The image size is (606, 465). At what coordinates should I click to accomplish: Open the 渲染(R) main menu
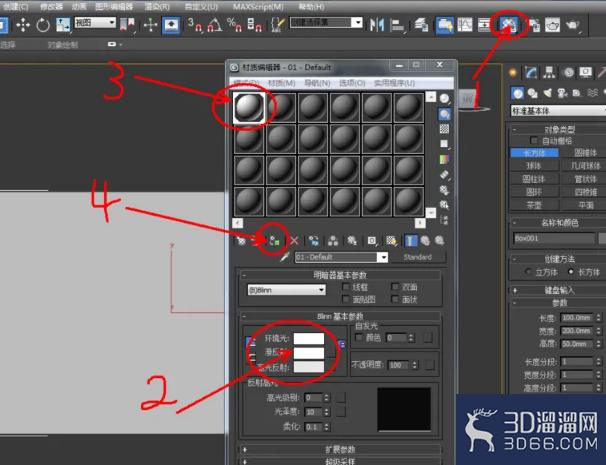coord(157,7)
